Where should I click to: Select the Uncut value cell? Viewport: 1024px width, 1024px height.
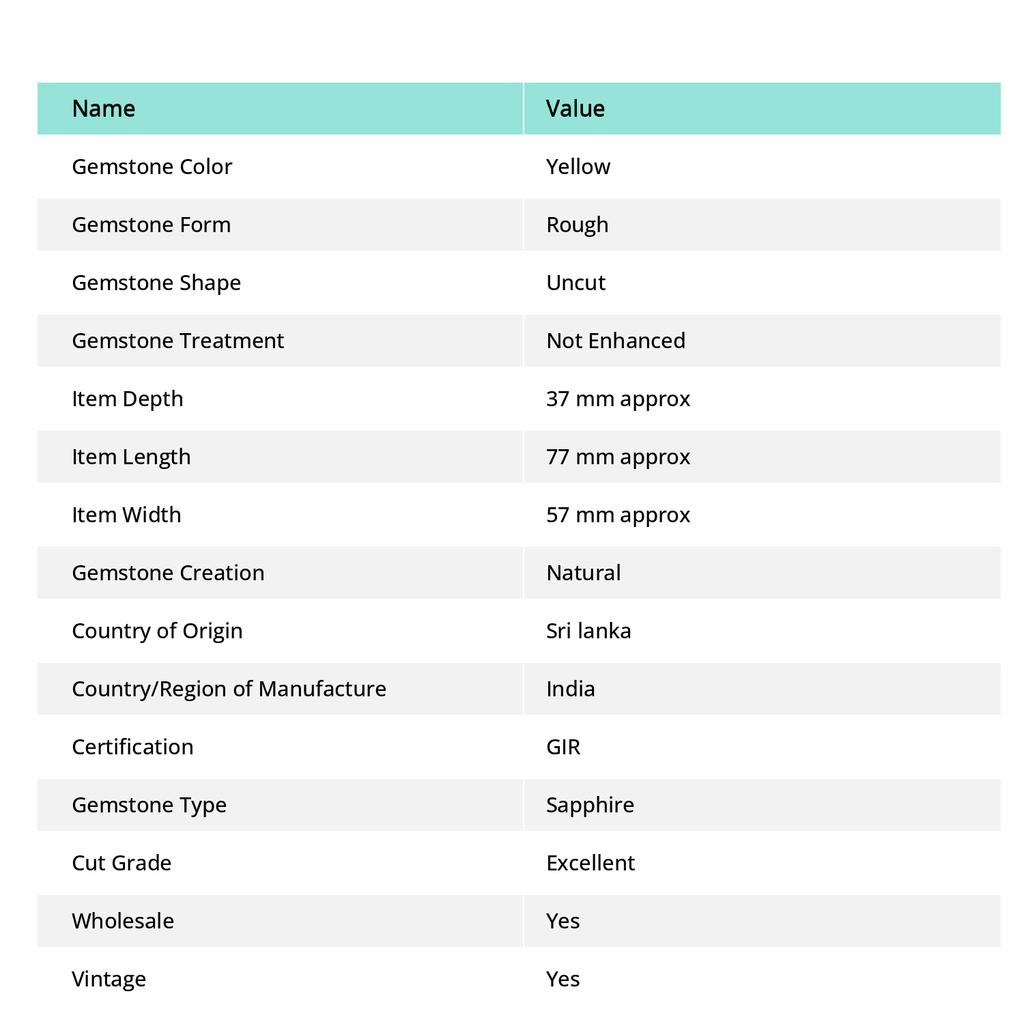pos(576,283)
